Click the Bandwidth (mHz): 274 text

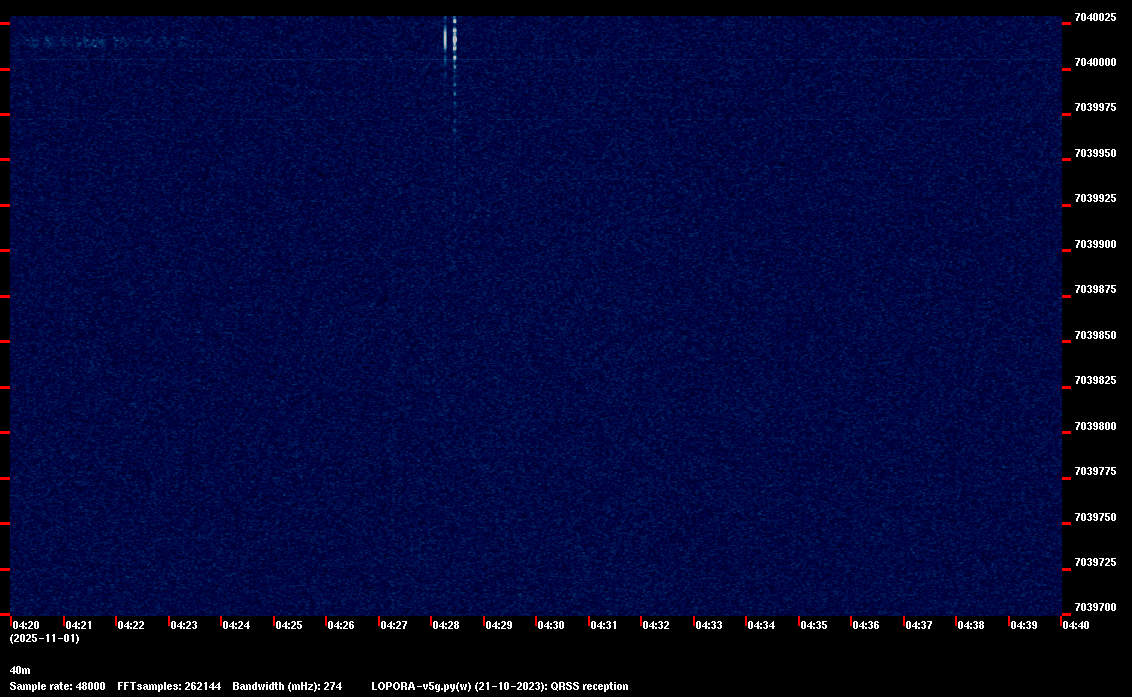coord(287,686)
